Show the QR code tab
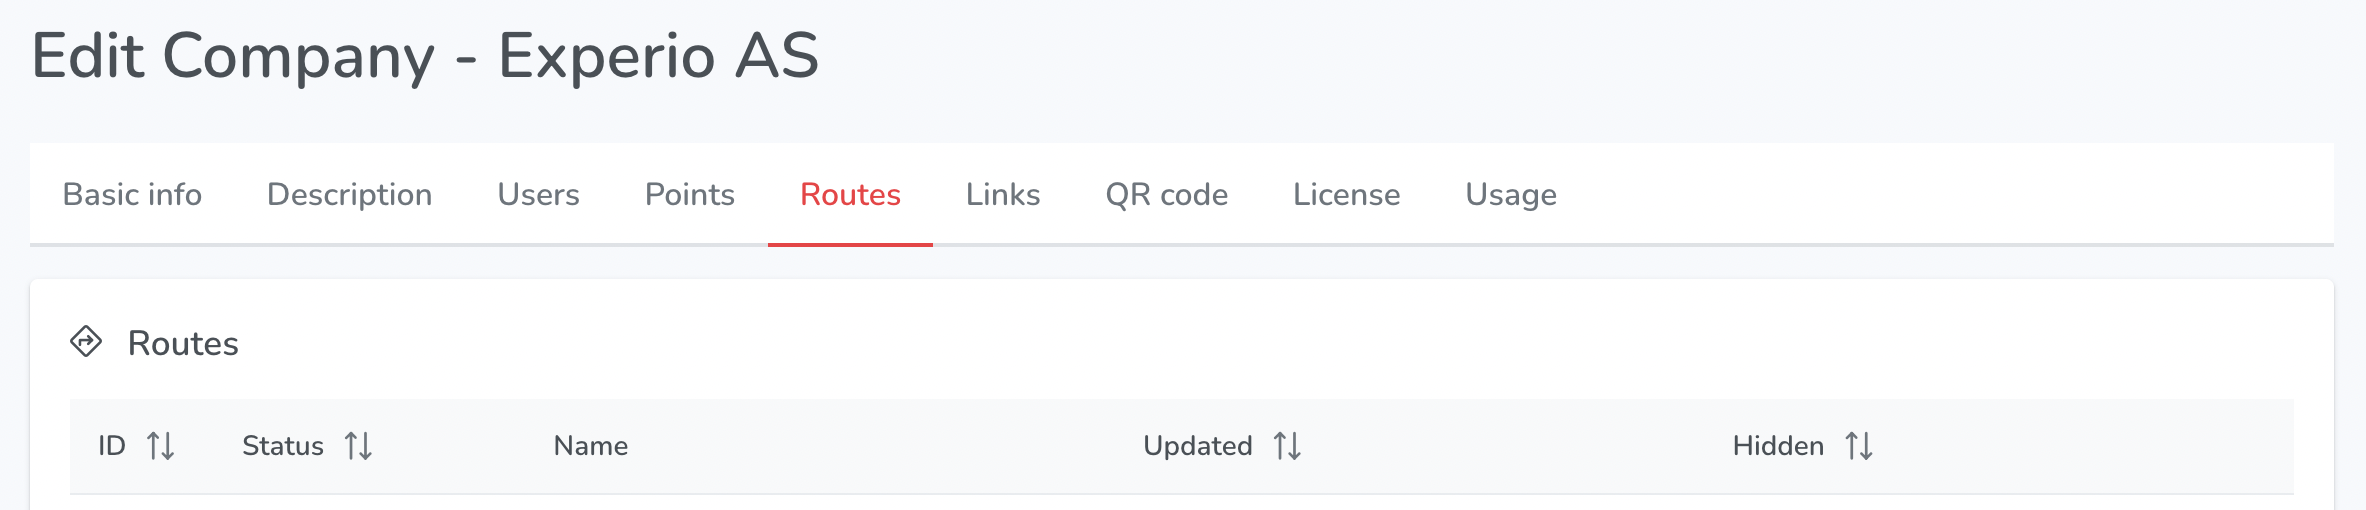Screen dimensions: 2366x510 point(1166,194)
